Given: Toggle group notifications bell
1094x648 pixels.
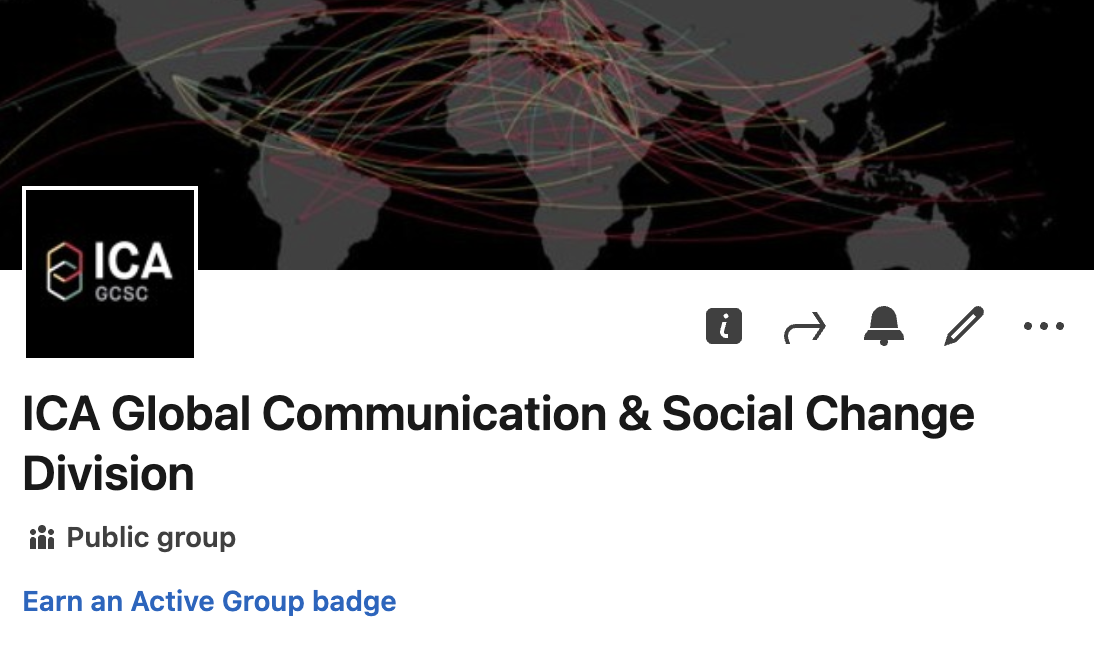Looking at the screenshot, I should (884, 326).
